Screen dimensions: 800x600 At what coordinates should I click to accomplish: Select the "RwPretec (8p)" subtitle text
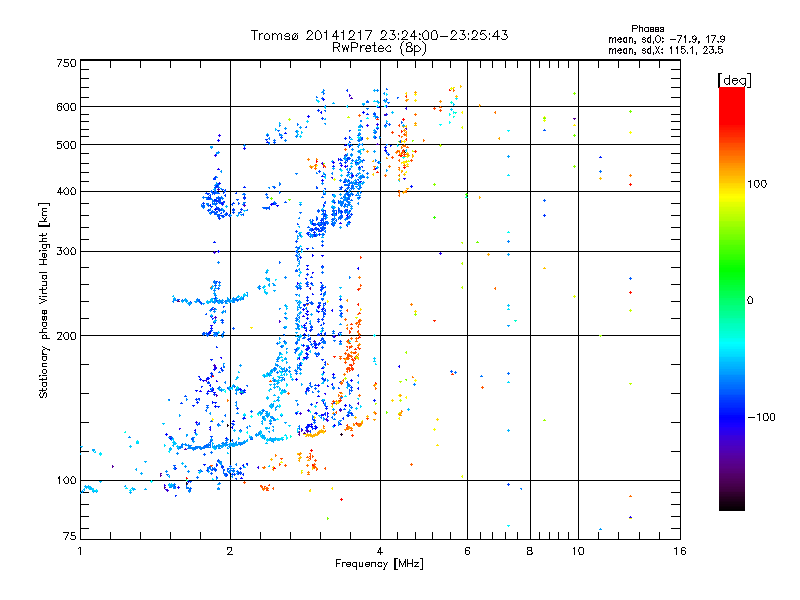point(379,48)
